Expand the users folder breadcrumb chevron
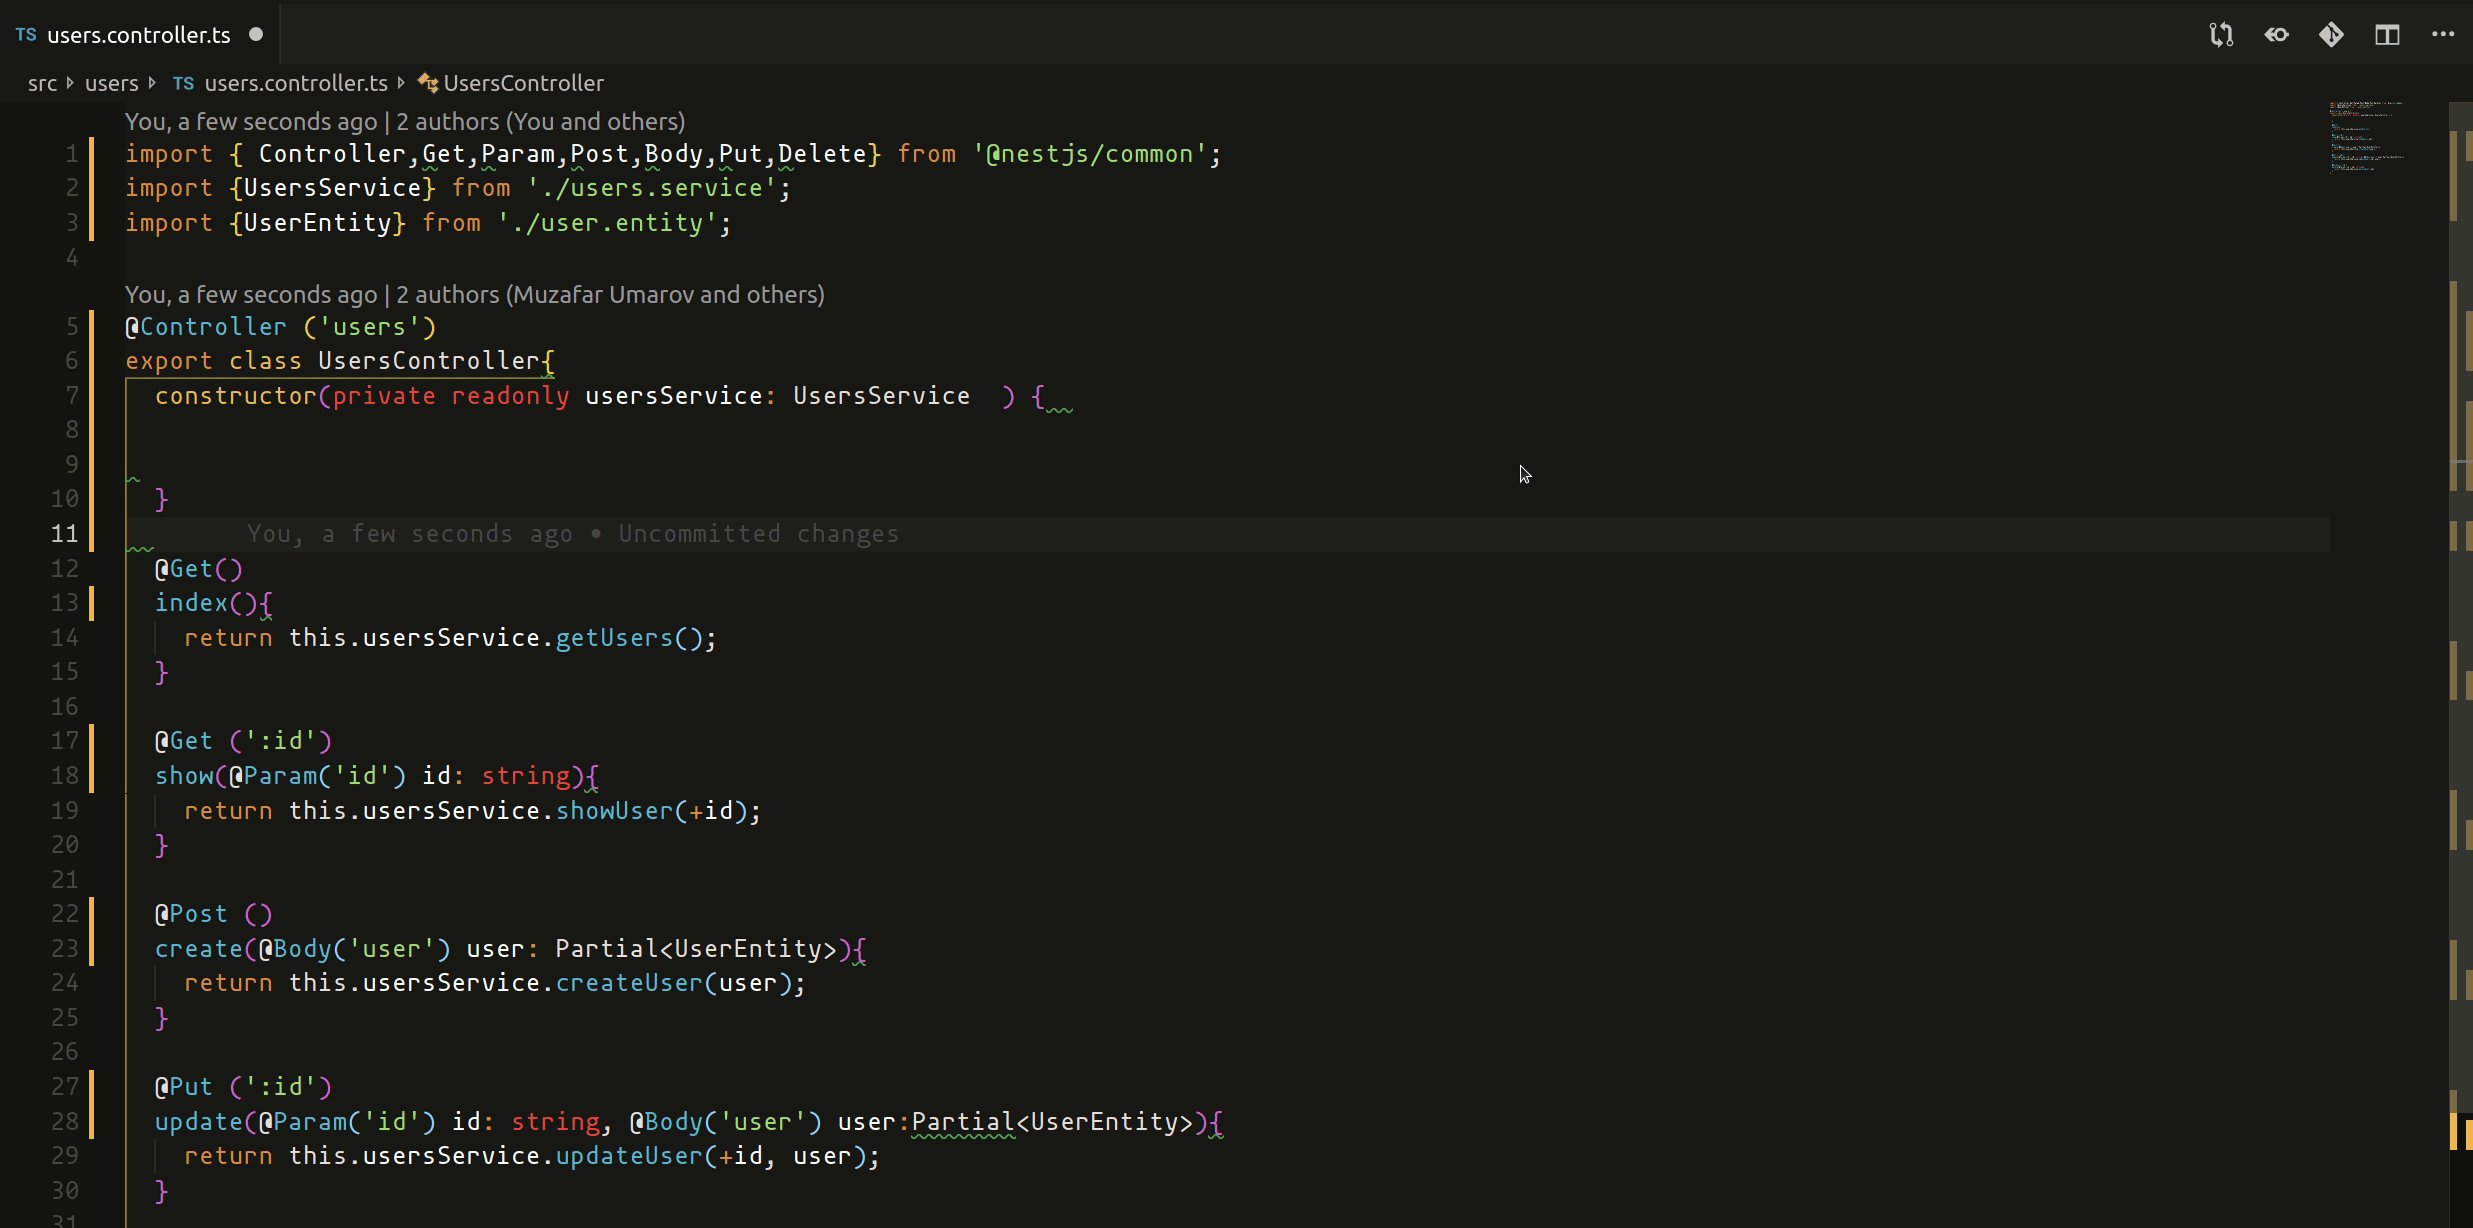This screenshot has width=2473, height=1228. 152,83
